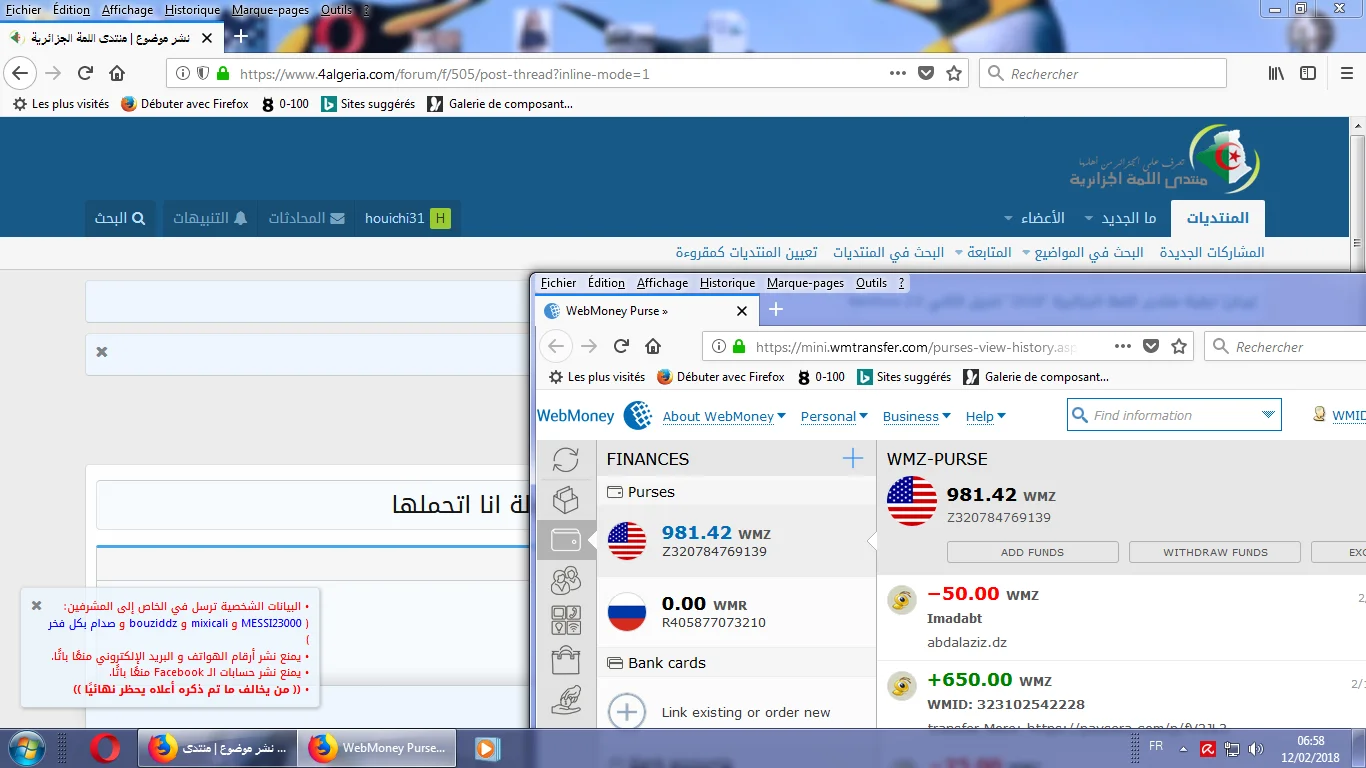Viewport: 1366px width, 768px height.
Task: Click the home icon in WebMoney browser toolbar
Action: pyautogui.click(x=653, y=347)
